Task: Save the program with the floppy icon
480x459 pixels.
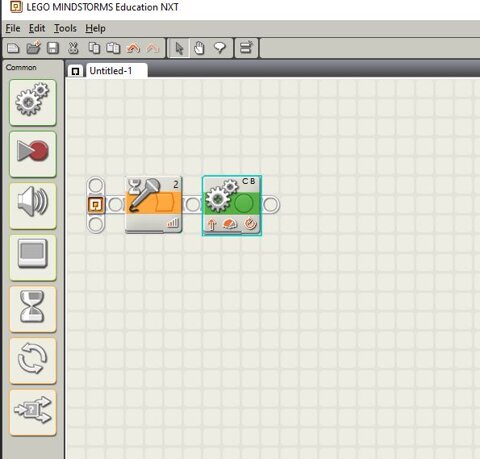Action: point(53,48)
